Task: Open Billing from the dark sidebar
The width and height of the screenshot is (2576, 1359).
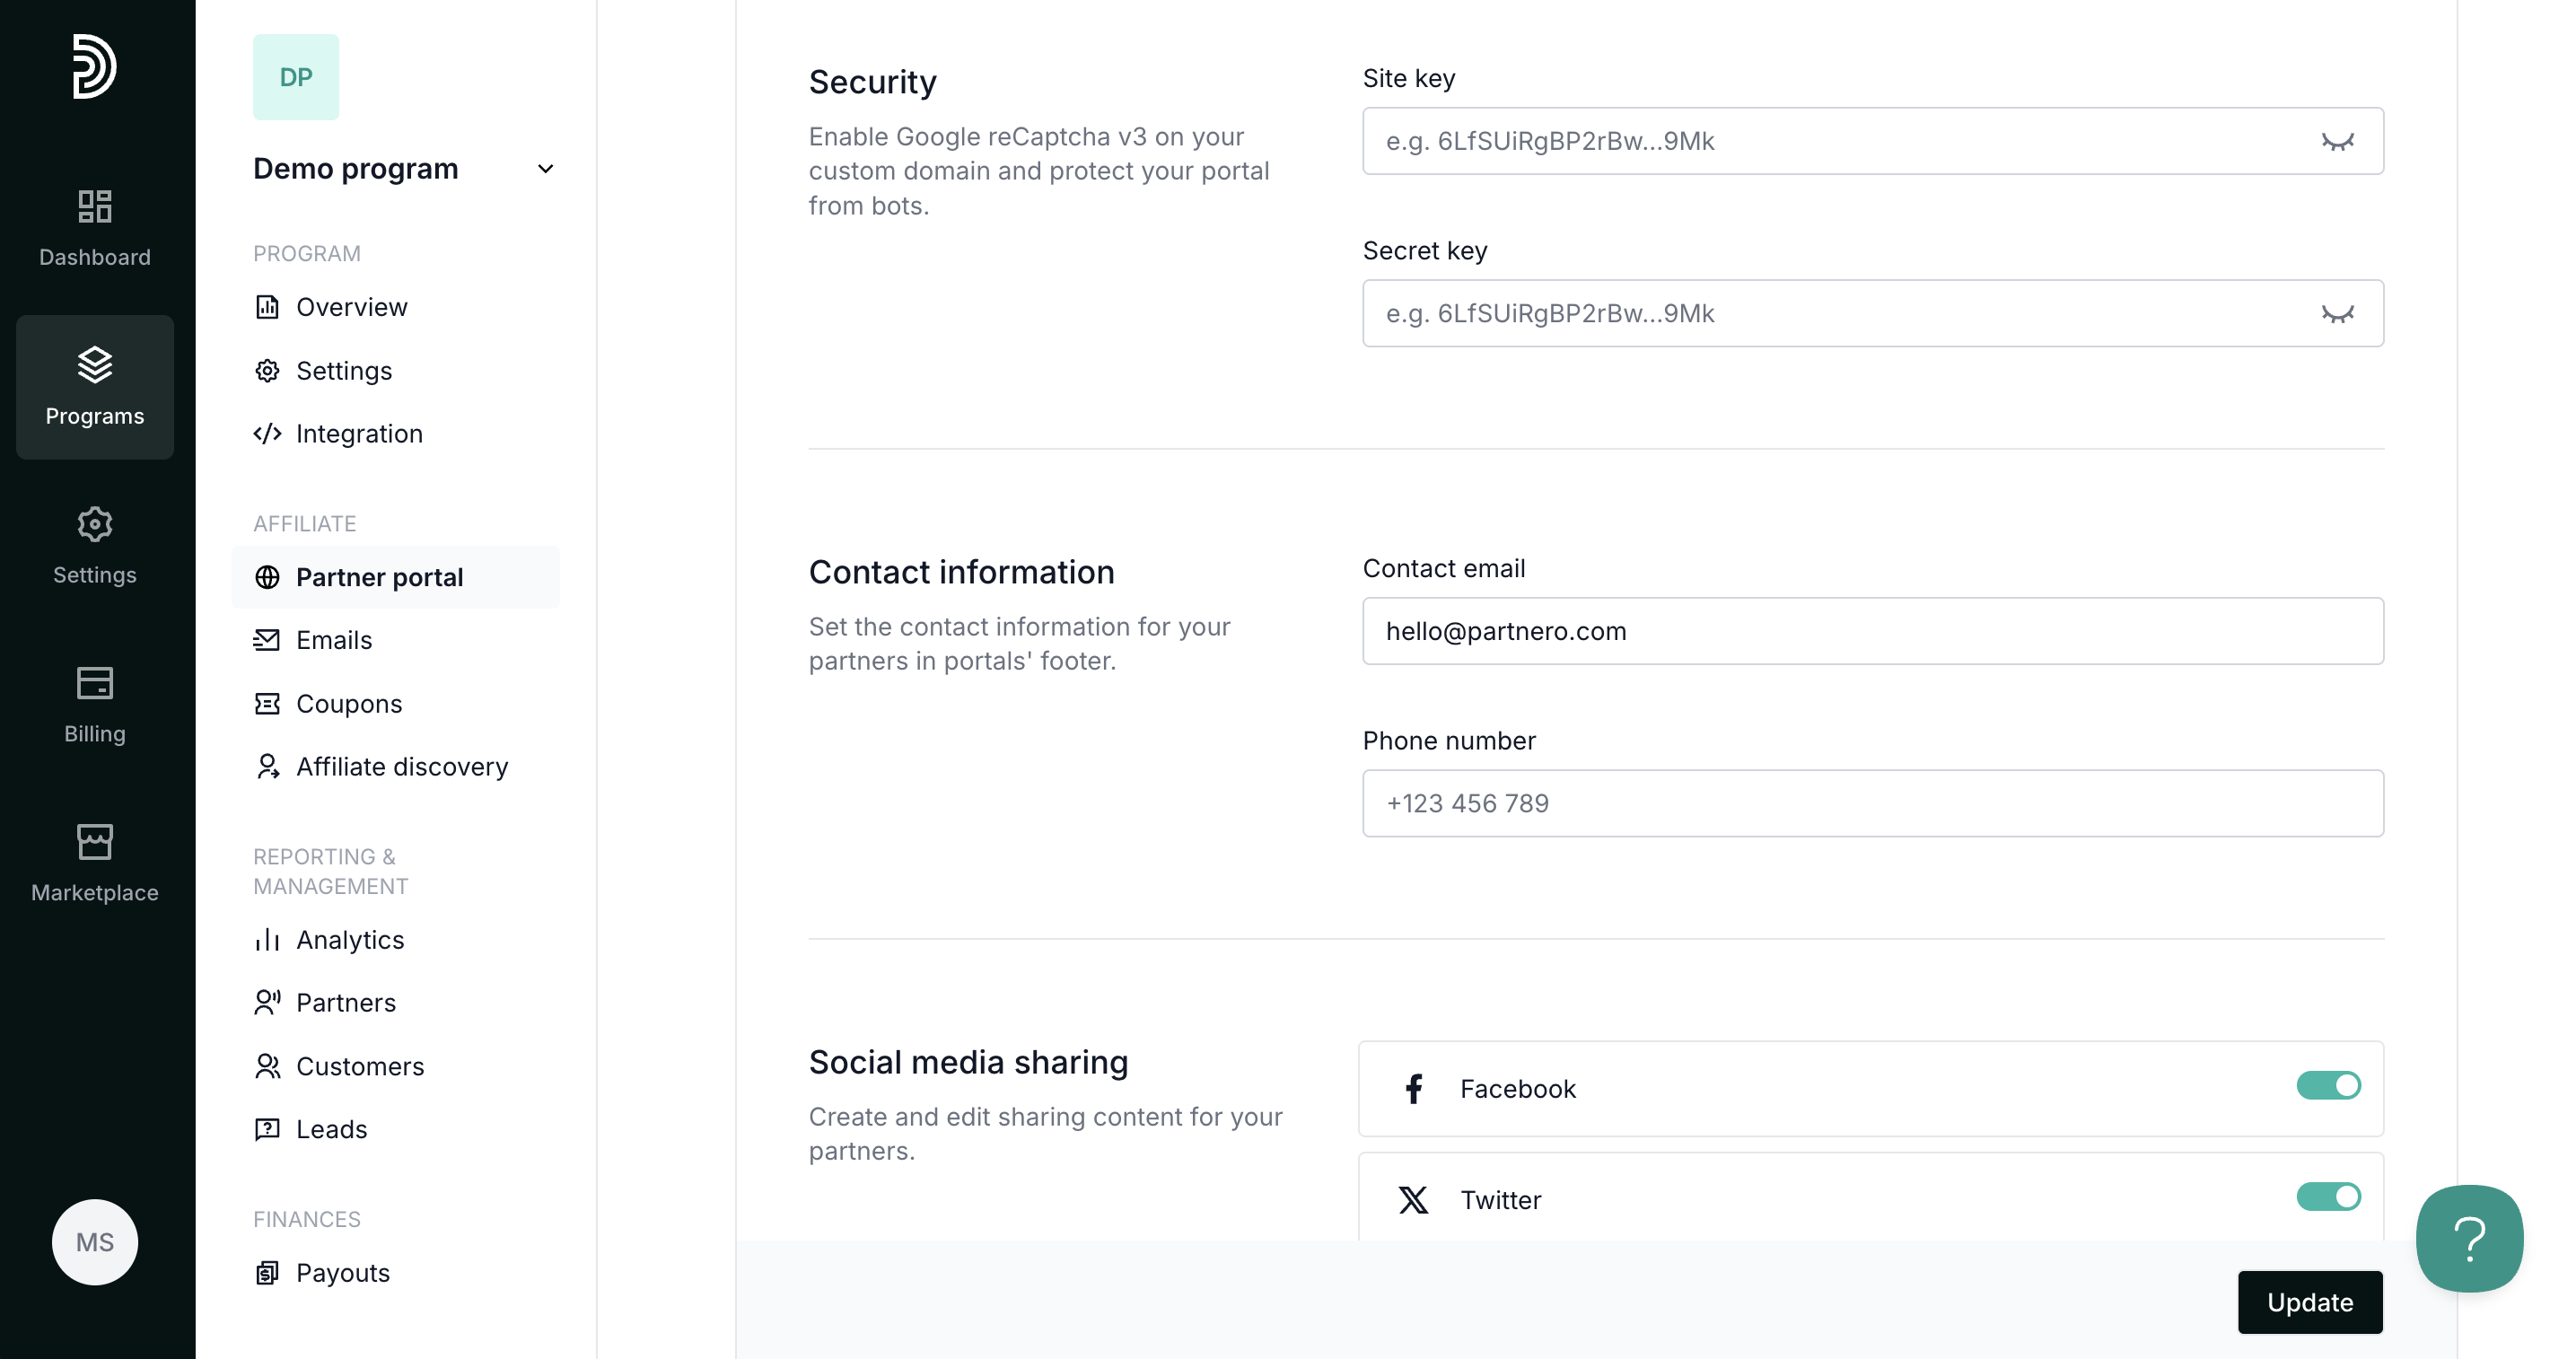Action: pyautogui.click(x=95, y=705)
